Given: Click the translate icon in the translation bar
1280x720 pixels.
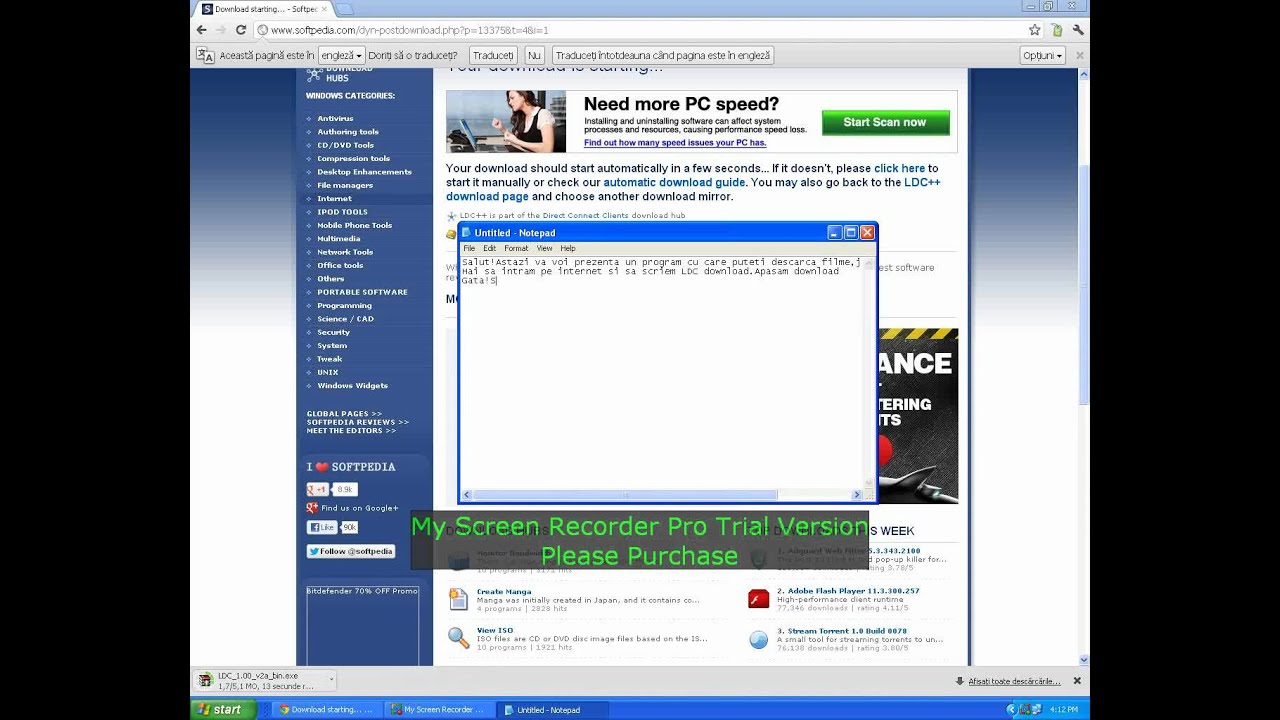Looking at the screenshot, I should pos(205,56).
